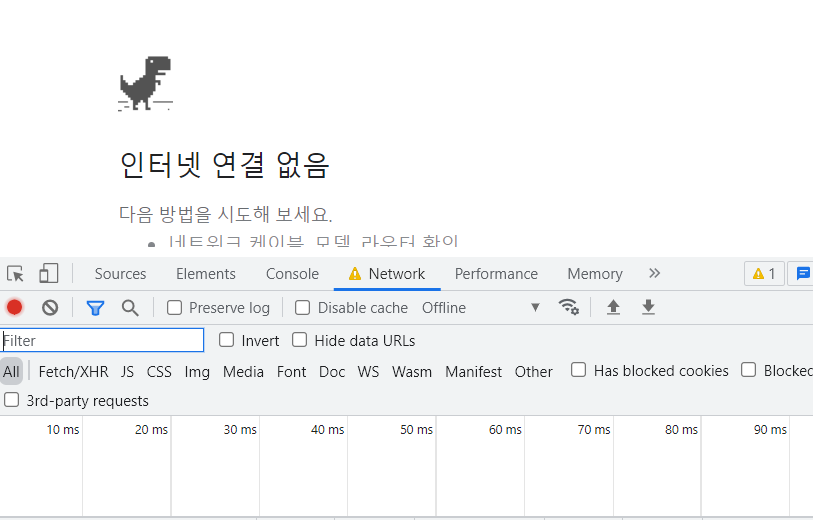Enable Preserve log checkbox
This screenshot has height=520, width=813.
174,307
